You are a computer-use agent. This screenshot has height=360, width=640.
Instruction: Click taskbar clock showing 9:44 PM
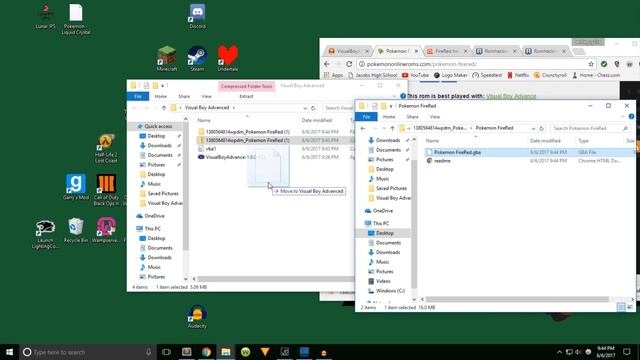click(x=606, y=352)
